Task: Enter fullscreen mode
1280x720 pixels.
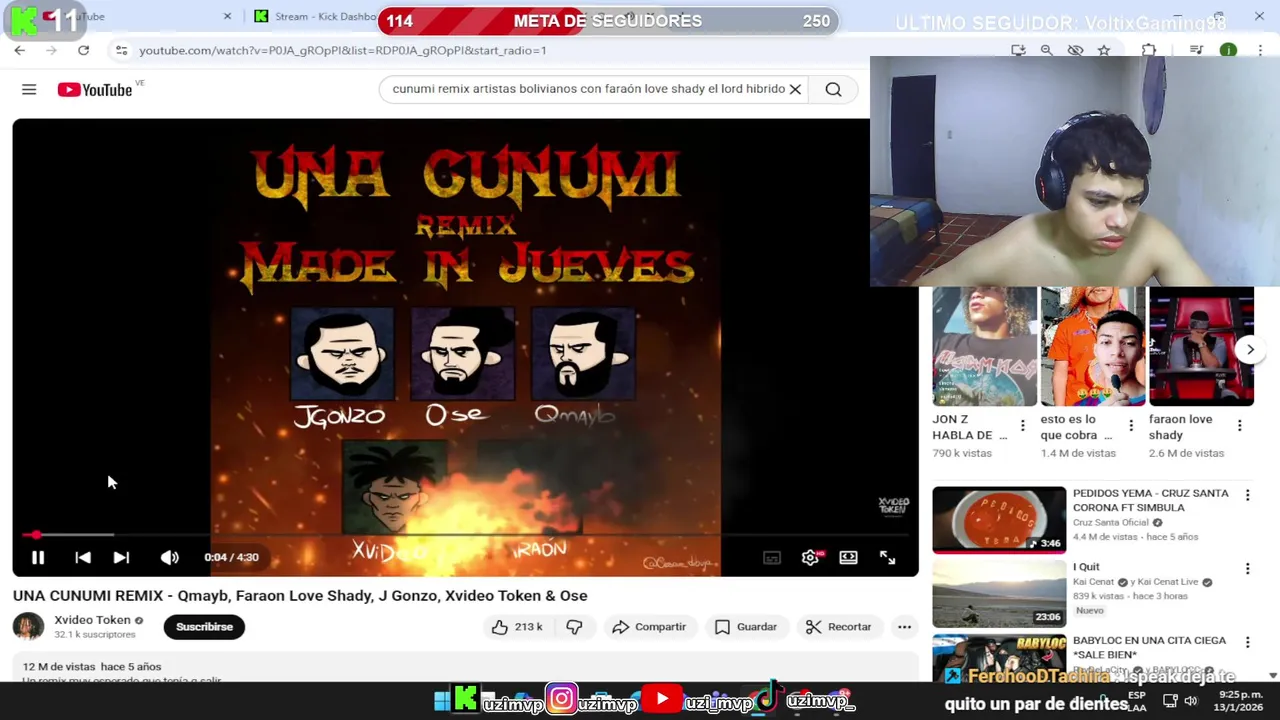Action: point(887,558)
